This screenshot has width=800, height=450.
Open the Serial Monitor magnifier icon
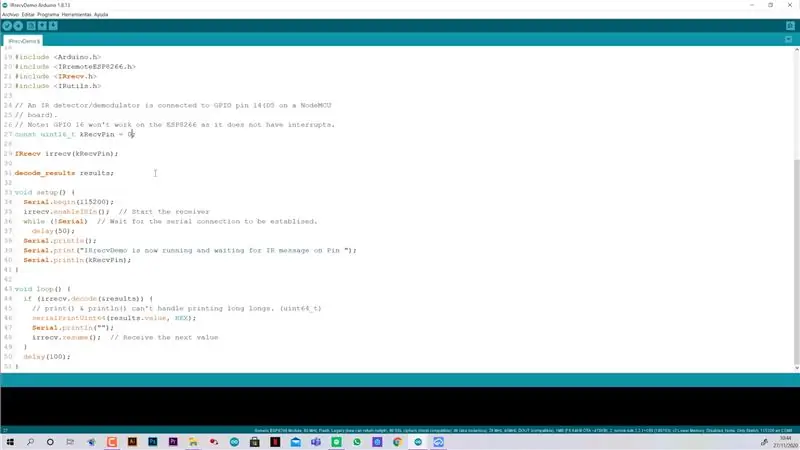[790, 26]
